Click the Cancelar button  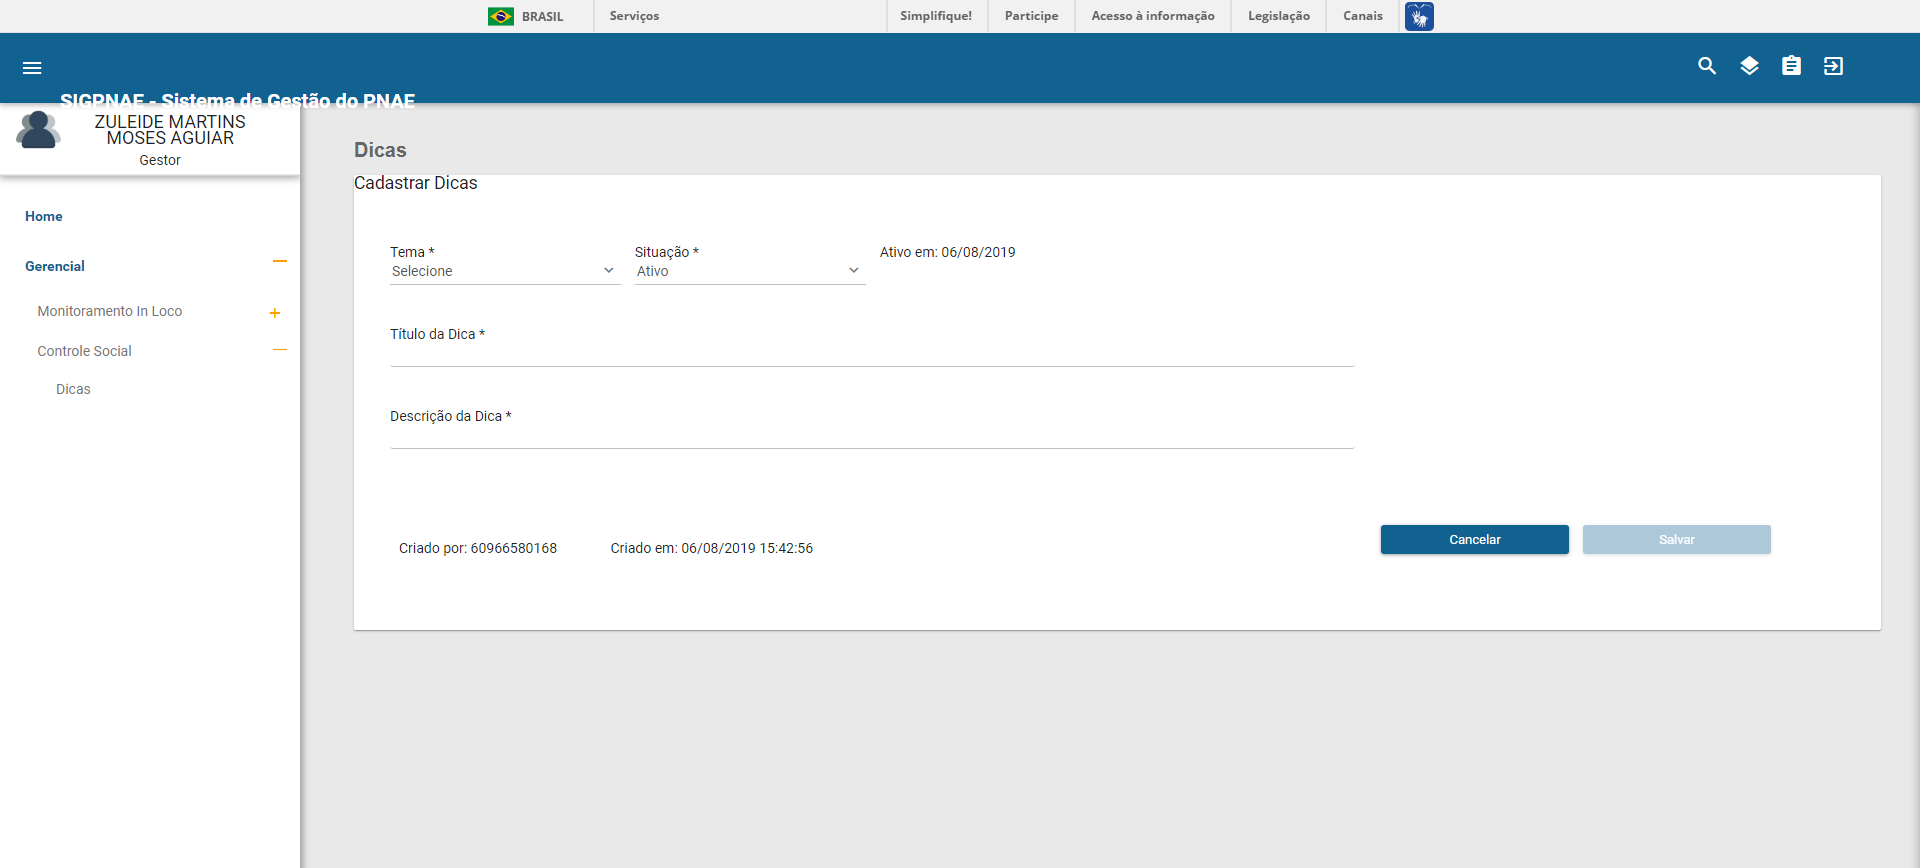1474,540
